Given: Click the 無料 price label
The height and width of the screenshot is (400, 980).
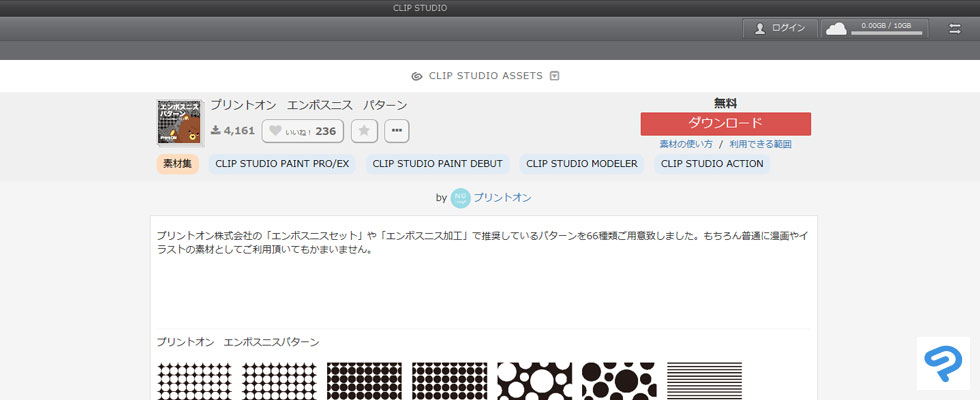Looking at the screenshot, I should click(726, 103).
